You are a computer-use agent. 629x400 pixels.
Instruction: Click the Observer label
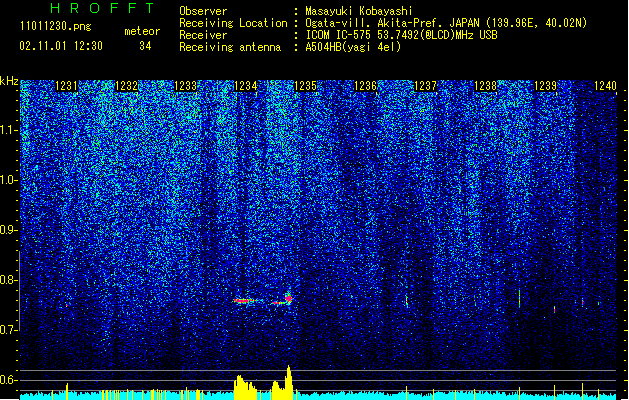point(203,11)
